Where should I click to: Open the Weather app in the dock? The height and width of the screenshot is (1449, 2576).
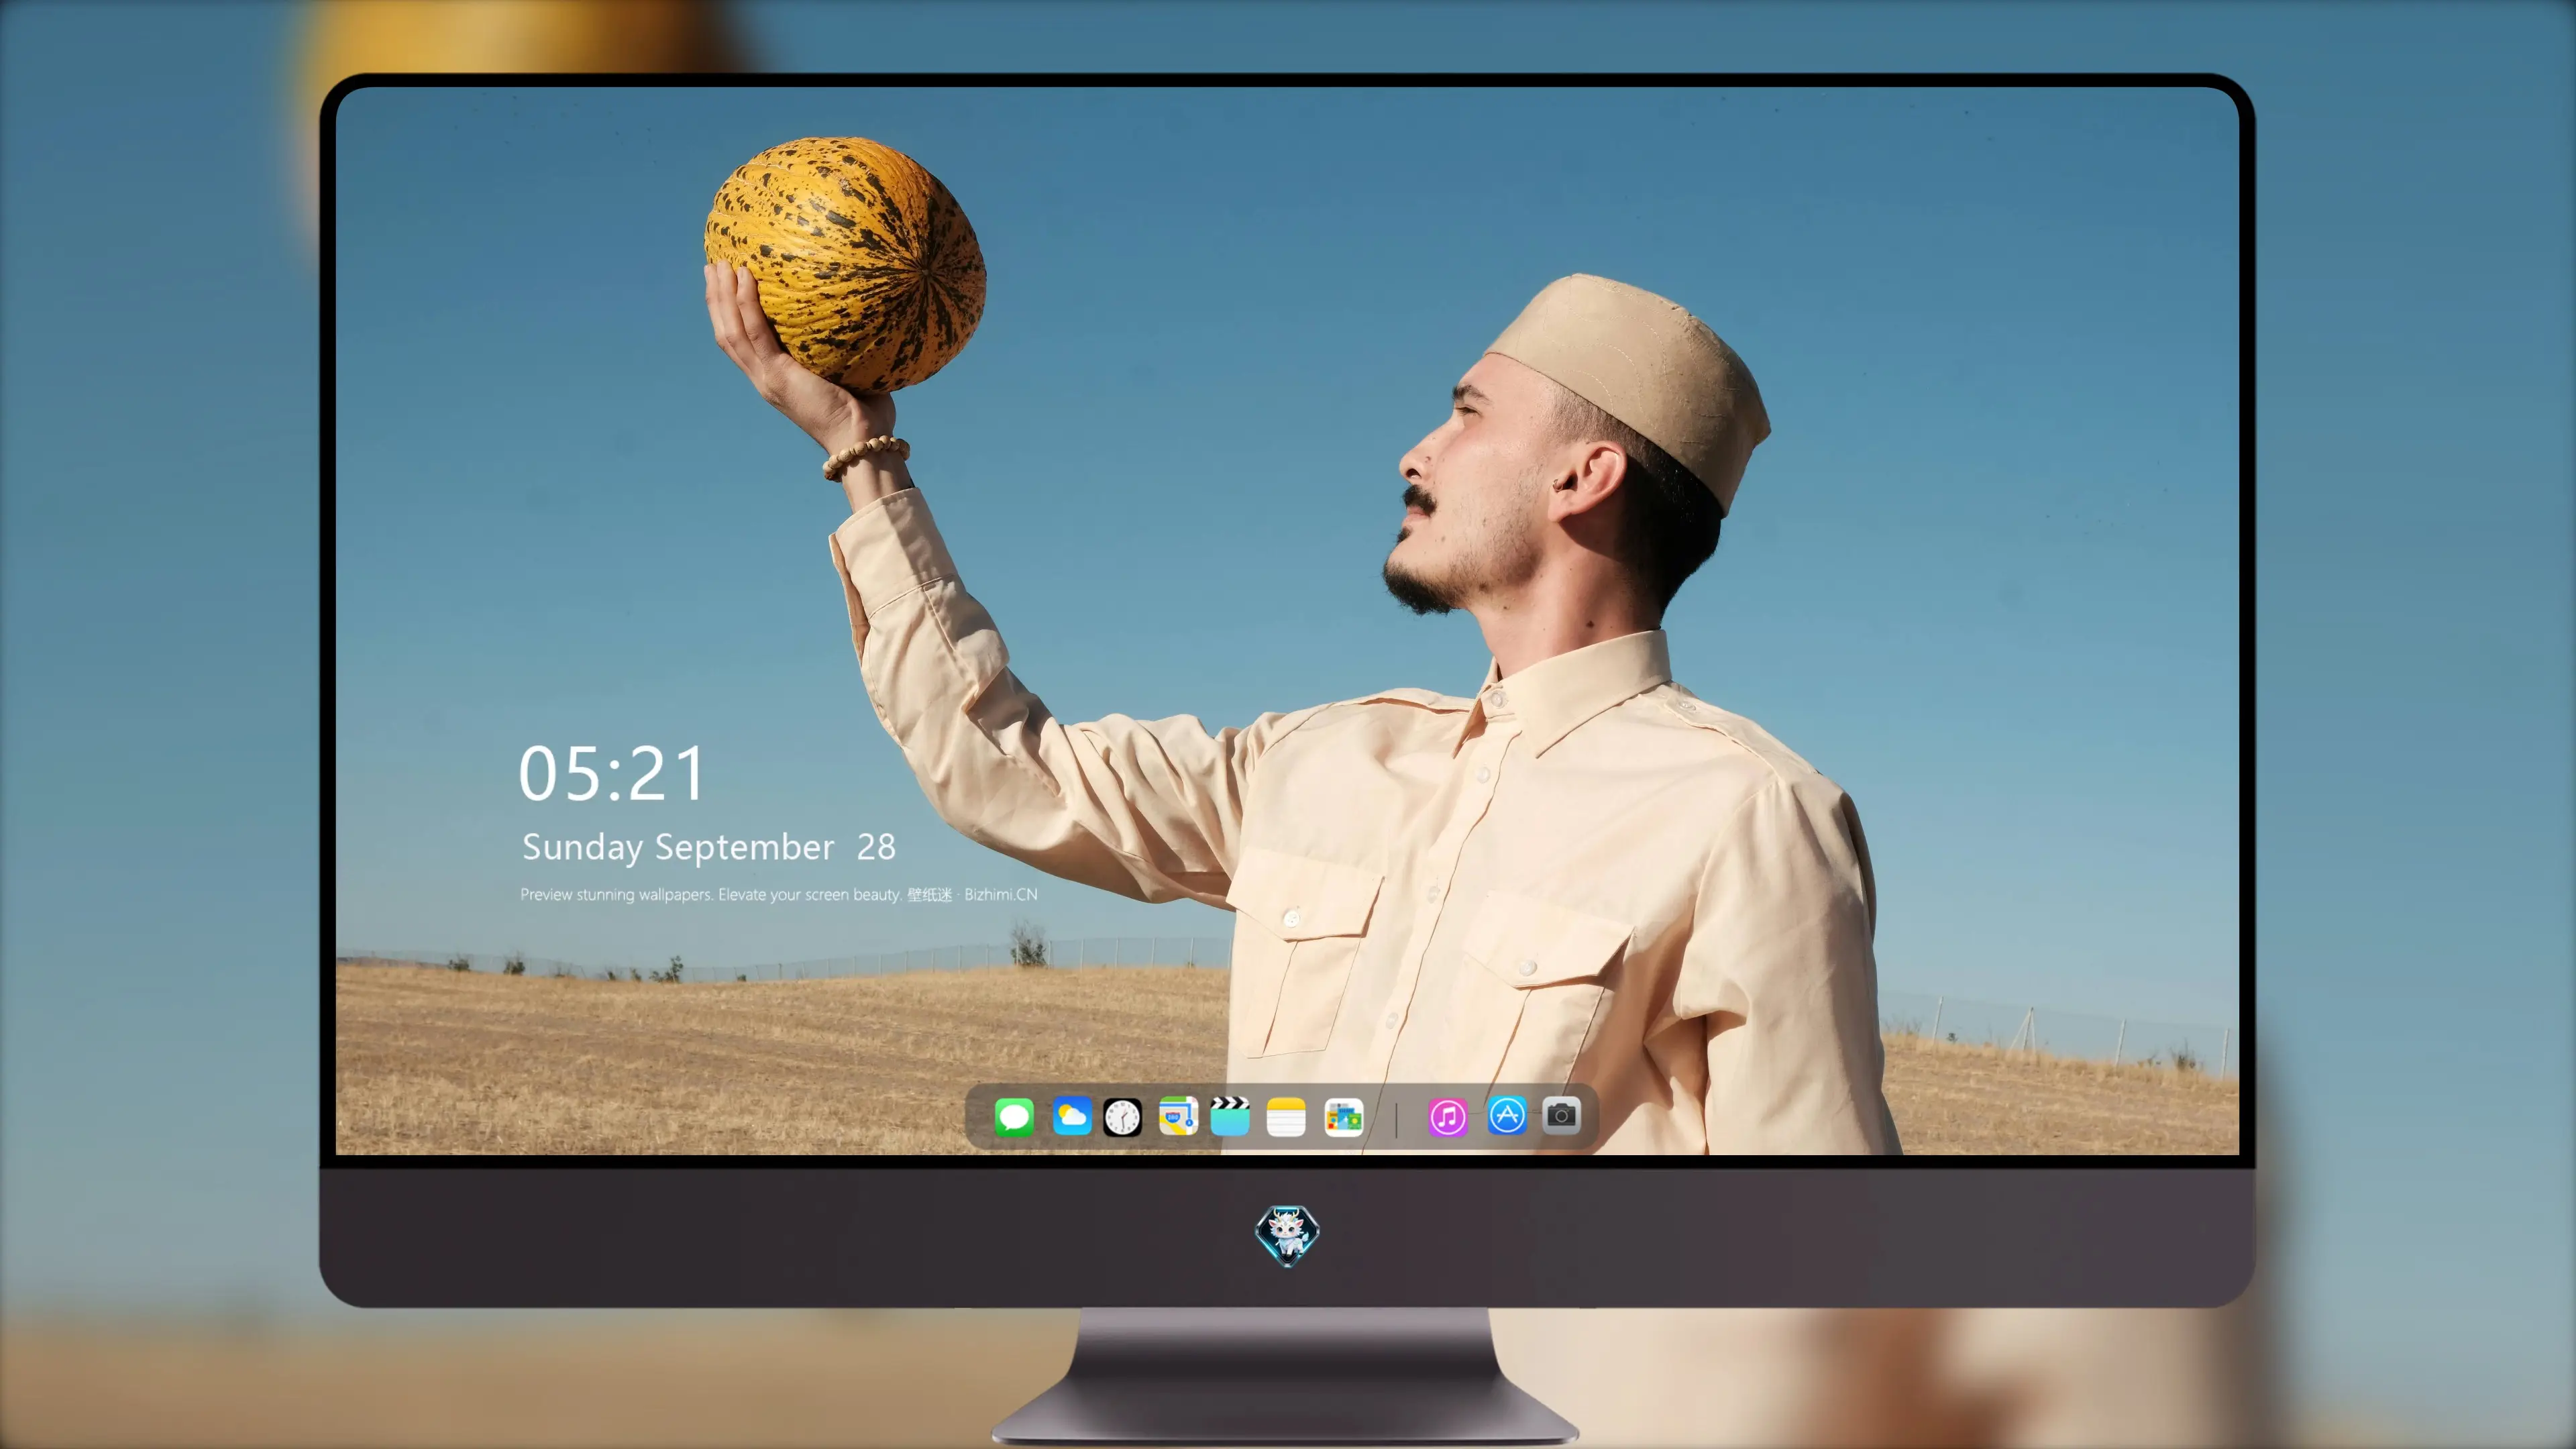[1071, 1116]
